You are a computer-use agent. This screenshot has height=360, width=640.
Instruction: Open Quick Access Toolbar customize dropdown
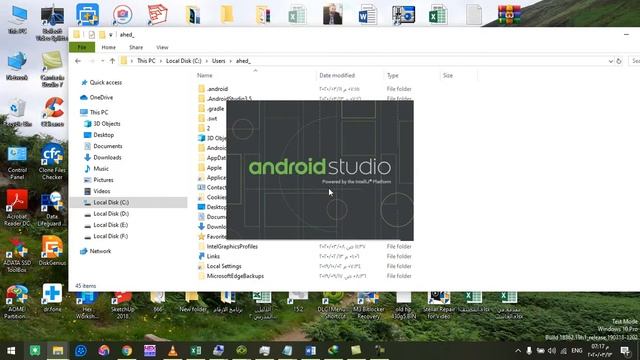(111, 35)
